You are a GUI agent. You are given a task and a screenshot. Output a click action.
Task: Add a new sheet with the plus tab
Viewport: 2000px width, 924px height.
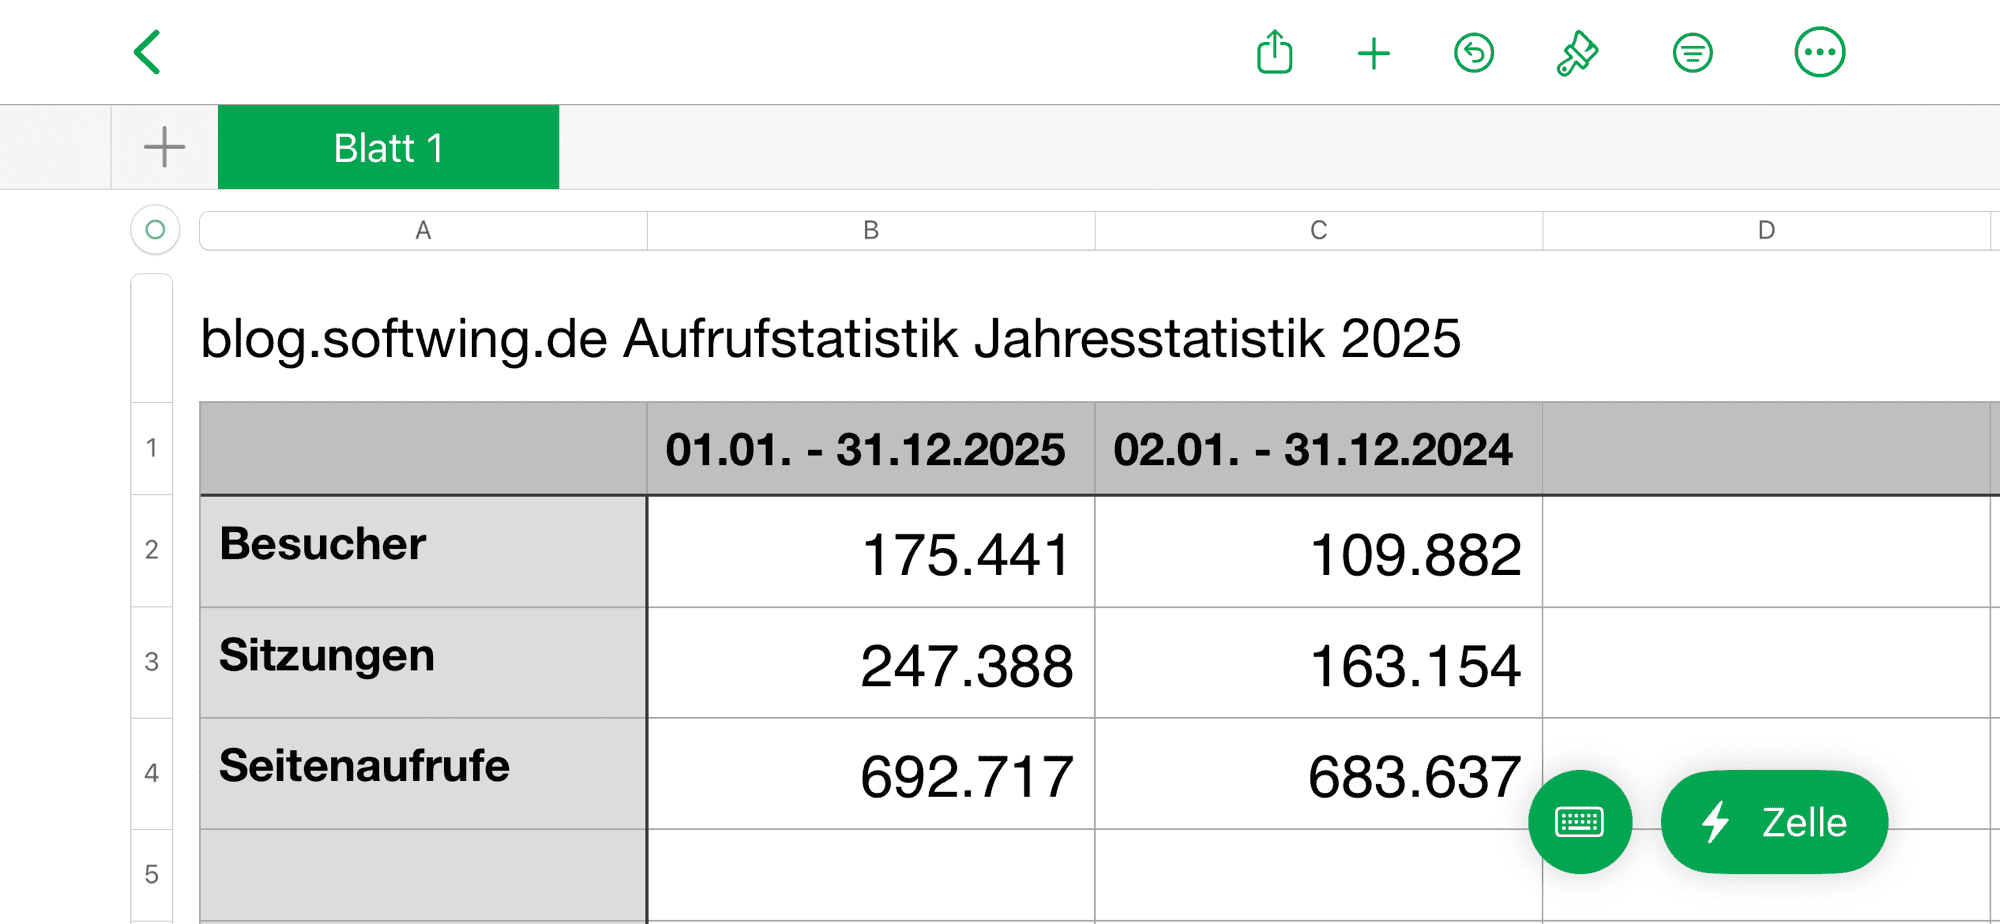(163, 147)
